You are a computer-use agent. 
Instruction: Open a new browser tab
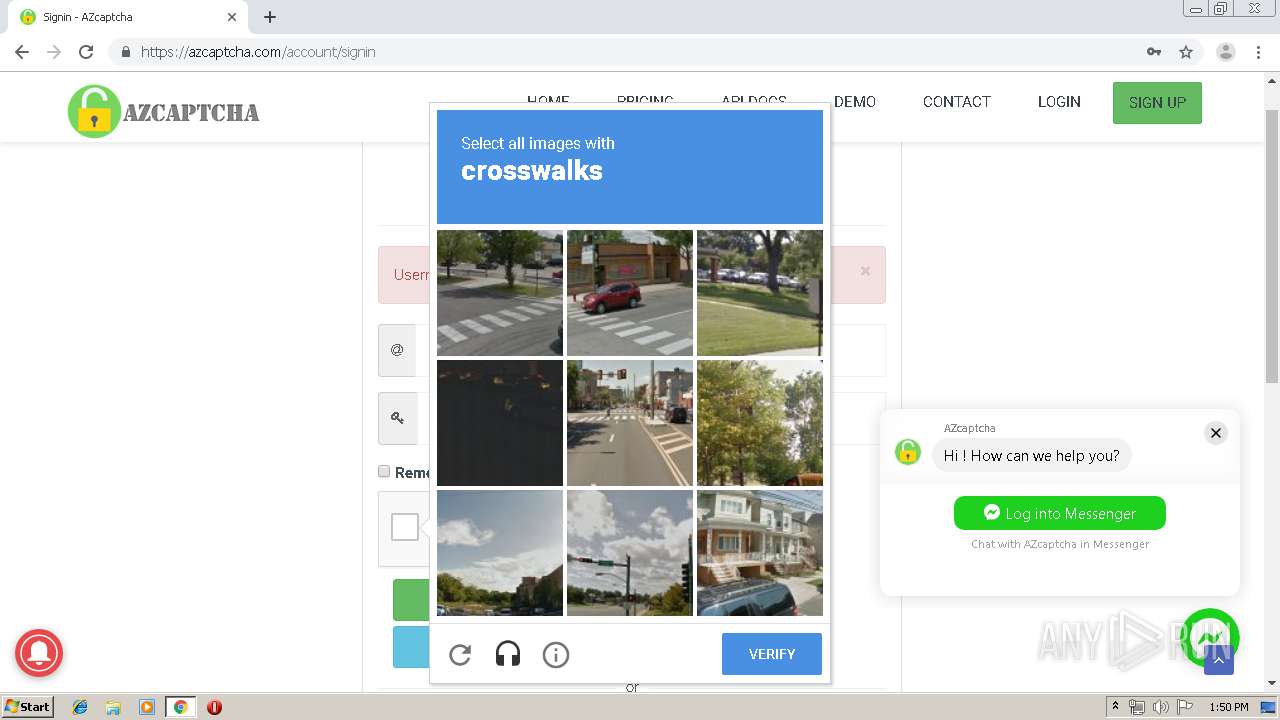click(270, 17)
